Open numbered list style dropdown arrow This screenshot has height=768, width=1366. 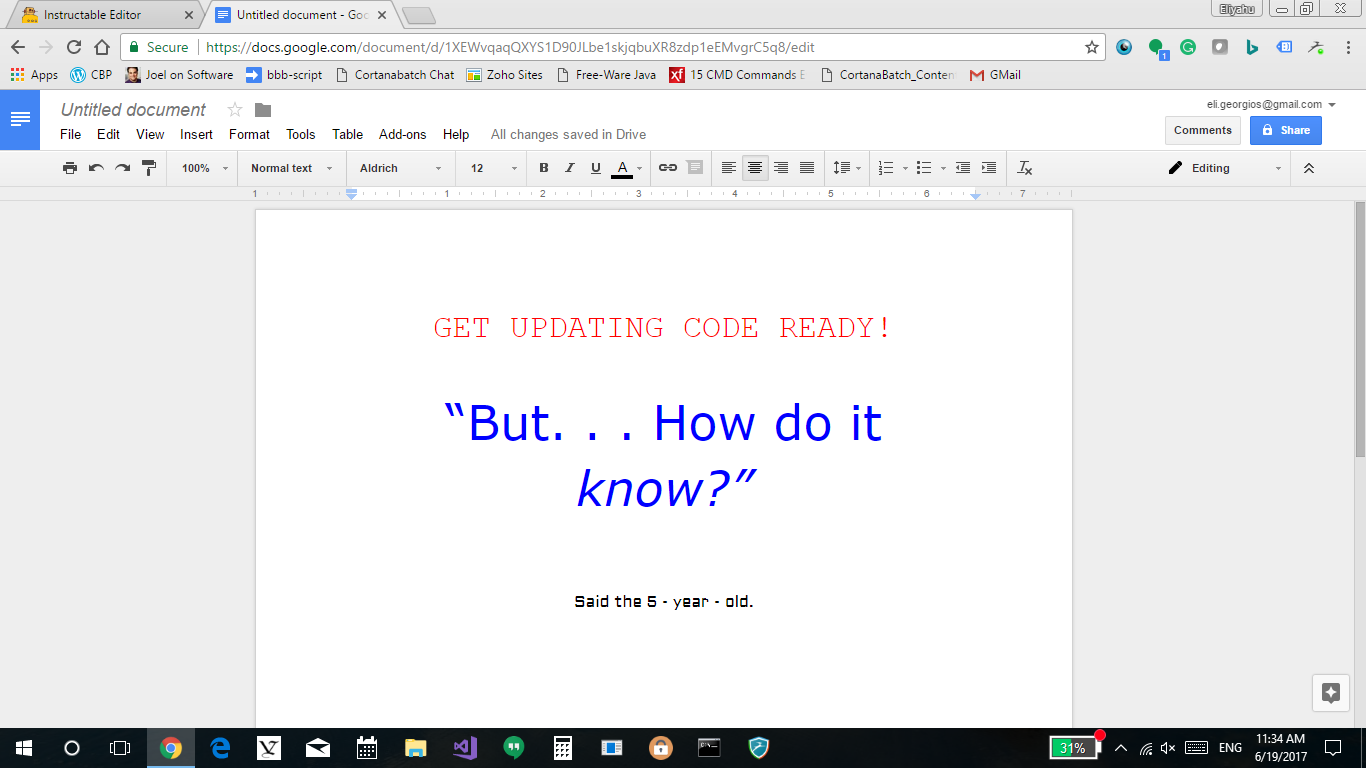(905, 168)
